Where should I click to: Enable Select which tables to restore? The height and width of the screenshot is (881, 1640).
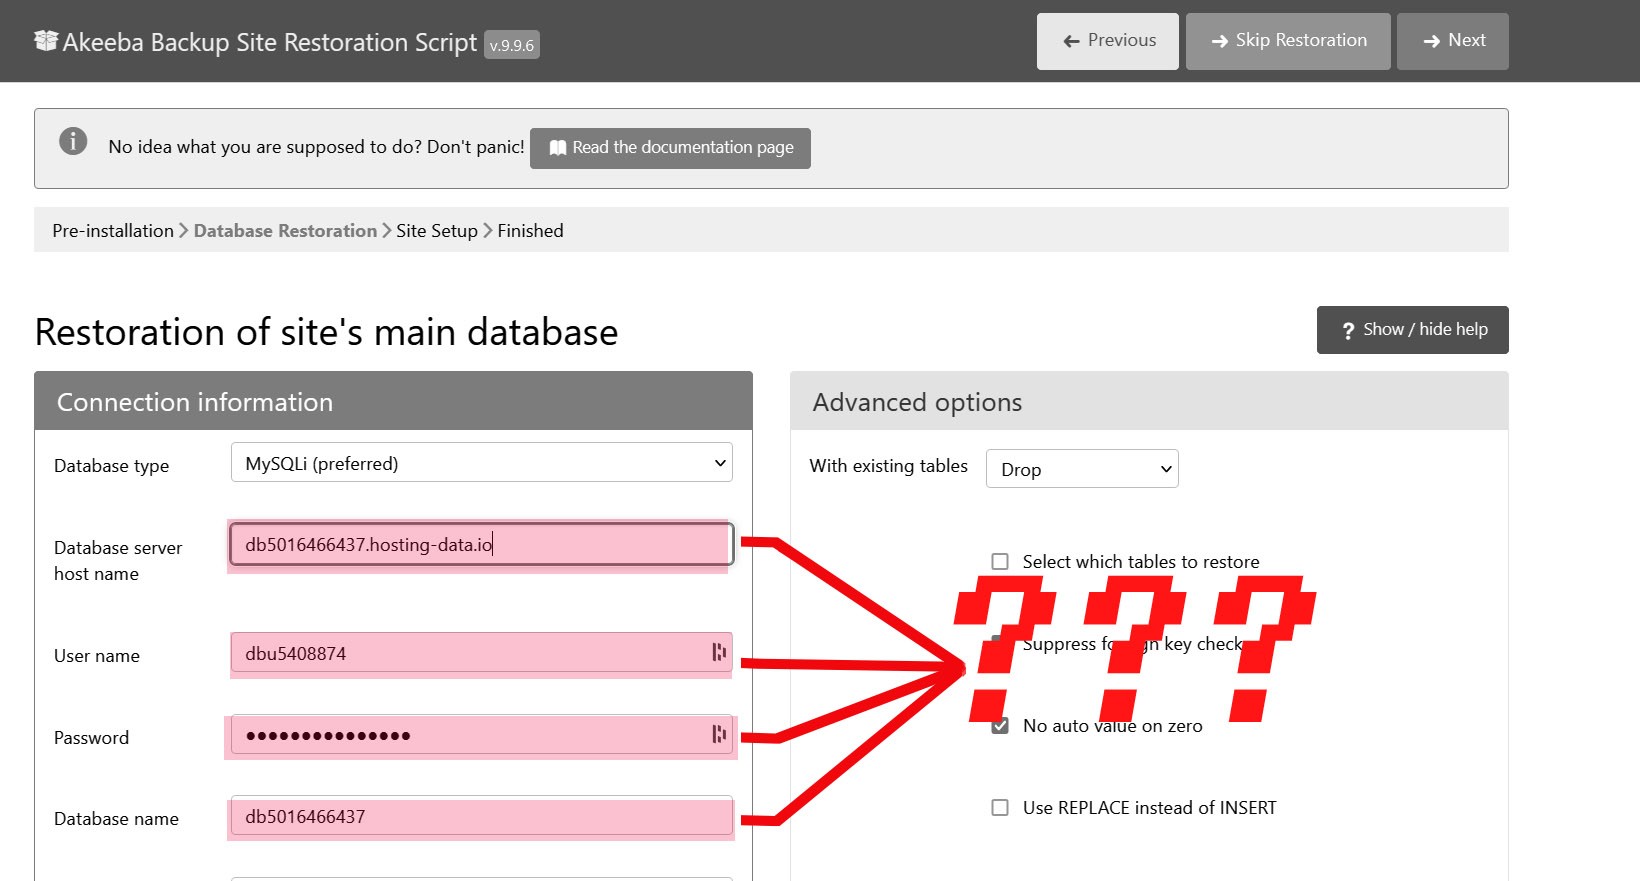[x=1000, y=561]
